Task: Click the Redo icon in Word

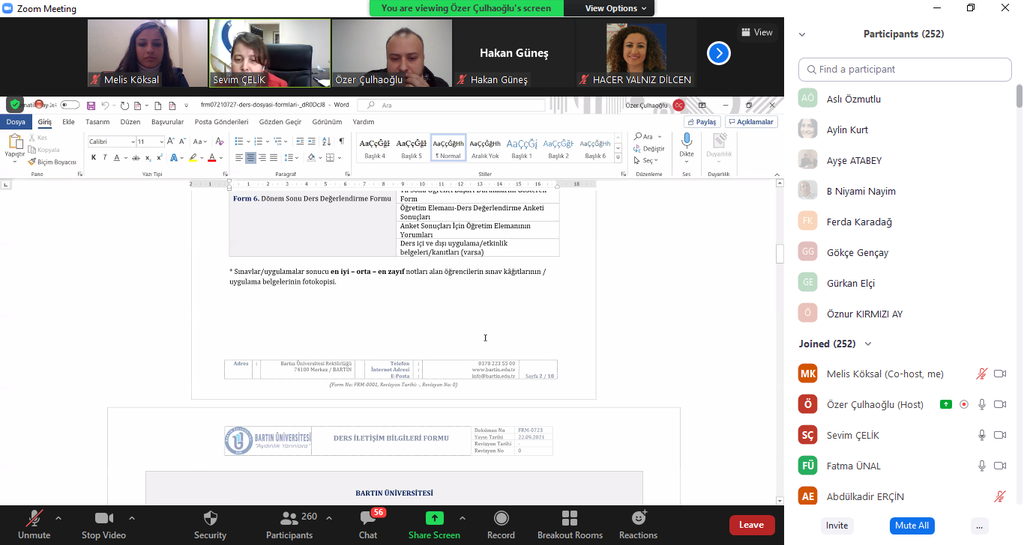Action: tap(125, 106)
